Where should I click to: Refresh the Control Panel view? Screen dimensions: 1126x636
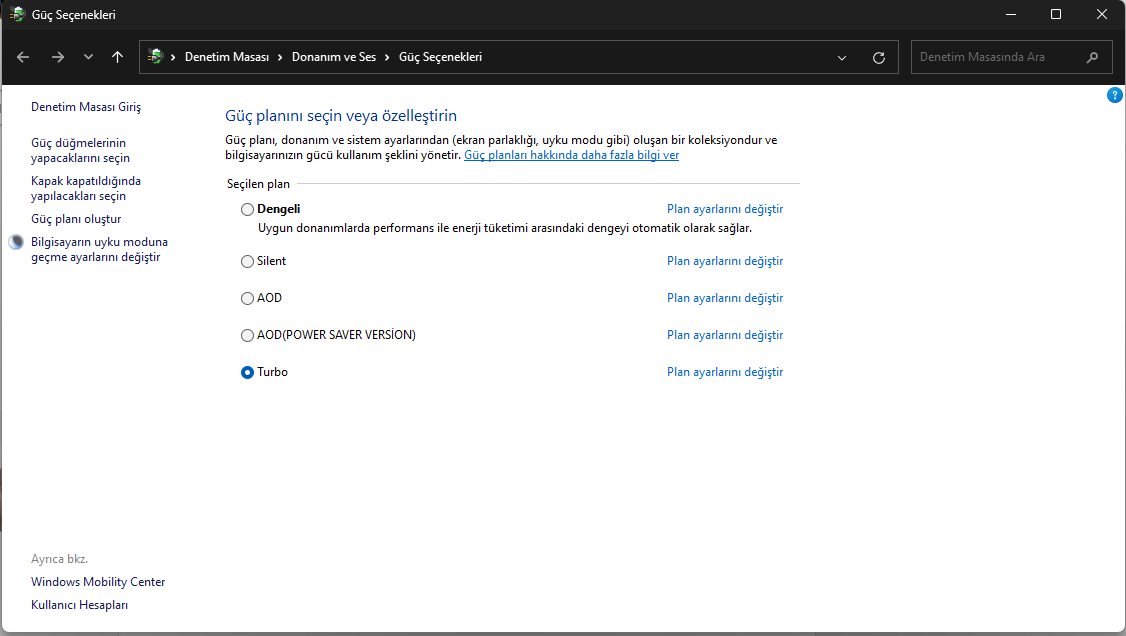pos(879,58)
